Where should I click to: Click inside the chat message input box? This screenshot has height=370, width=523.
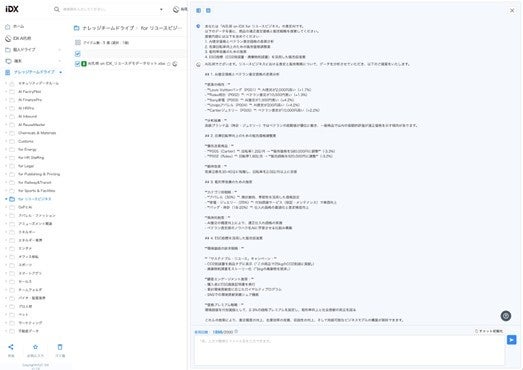tap(349, 350)
